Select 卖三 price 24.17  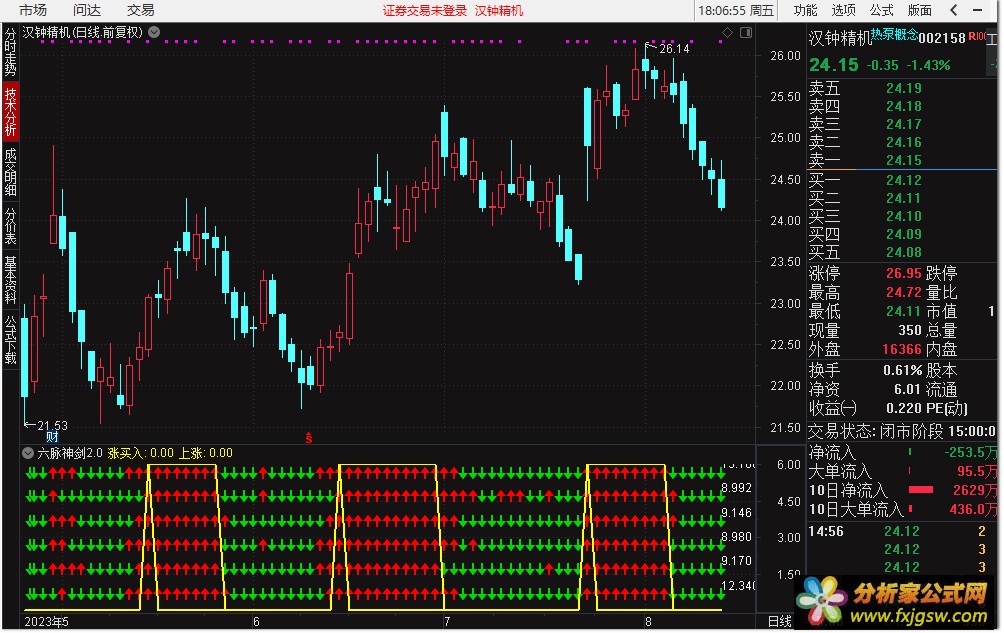tap(903, 124)
